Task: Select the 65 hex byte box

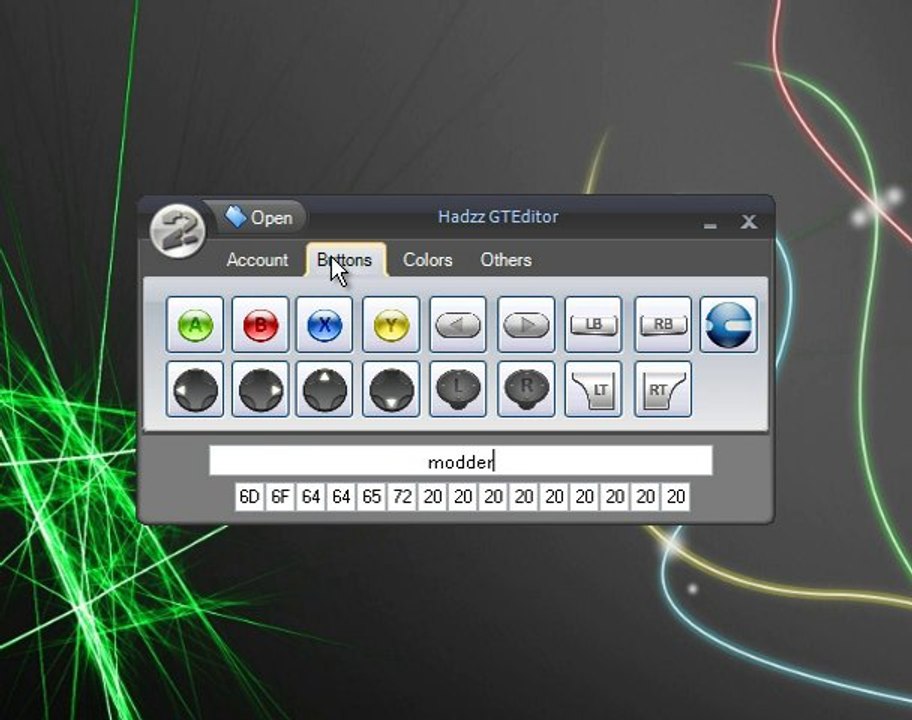Action: 372,497
